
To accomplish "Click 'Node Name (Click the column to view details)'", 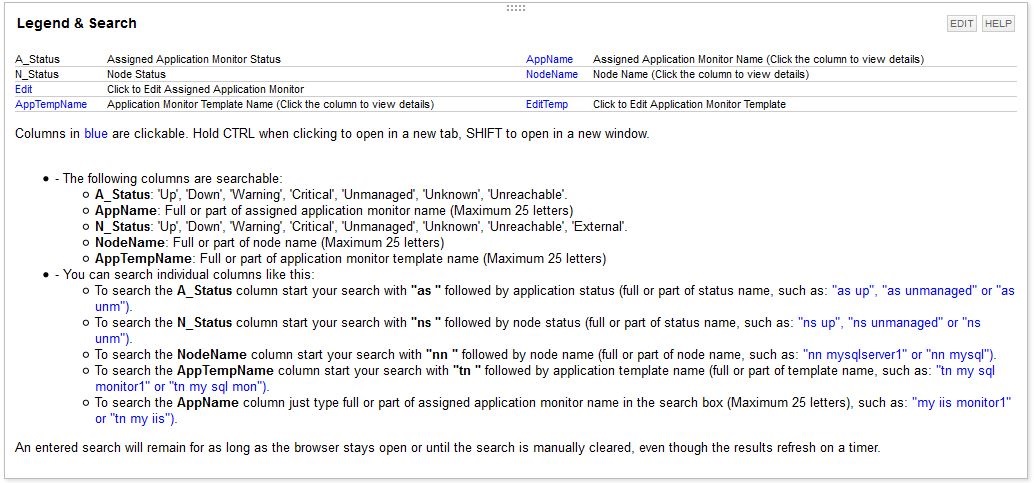I will pos(701,75).
